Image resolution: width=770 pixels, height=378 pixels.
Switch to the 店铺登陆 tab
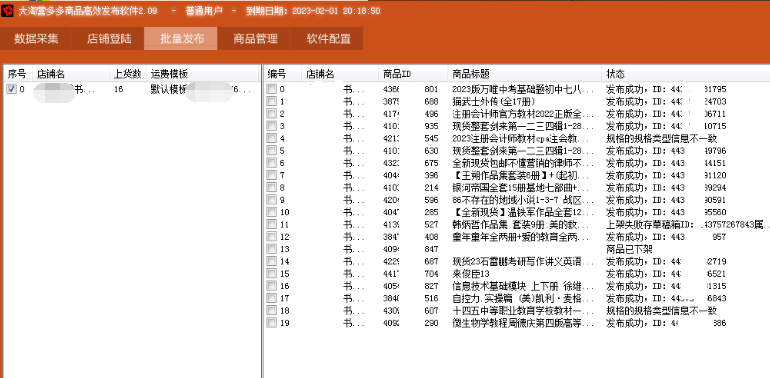(109, 39)
